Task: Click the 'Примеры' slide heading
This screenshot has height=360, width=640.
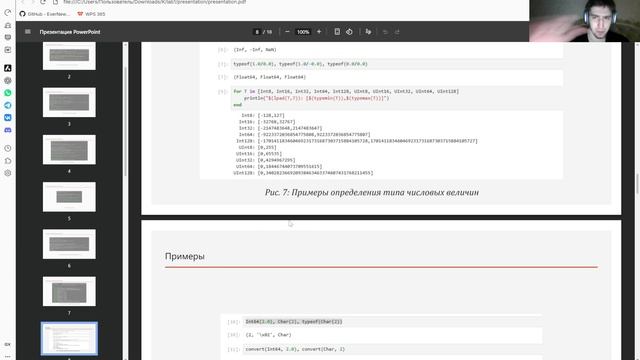Action: point(184,256)
